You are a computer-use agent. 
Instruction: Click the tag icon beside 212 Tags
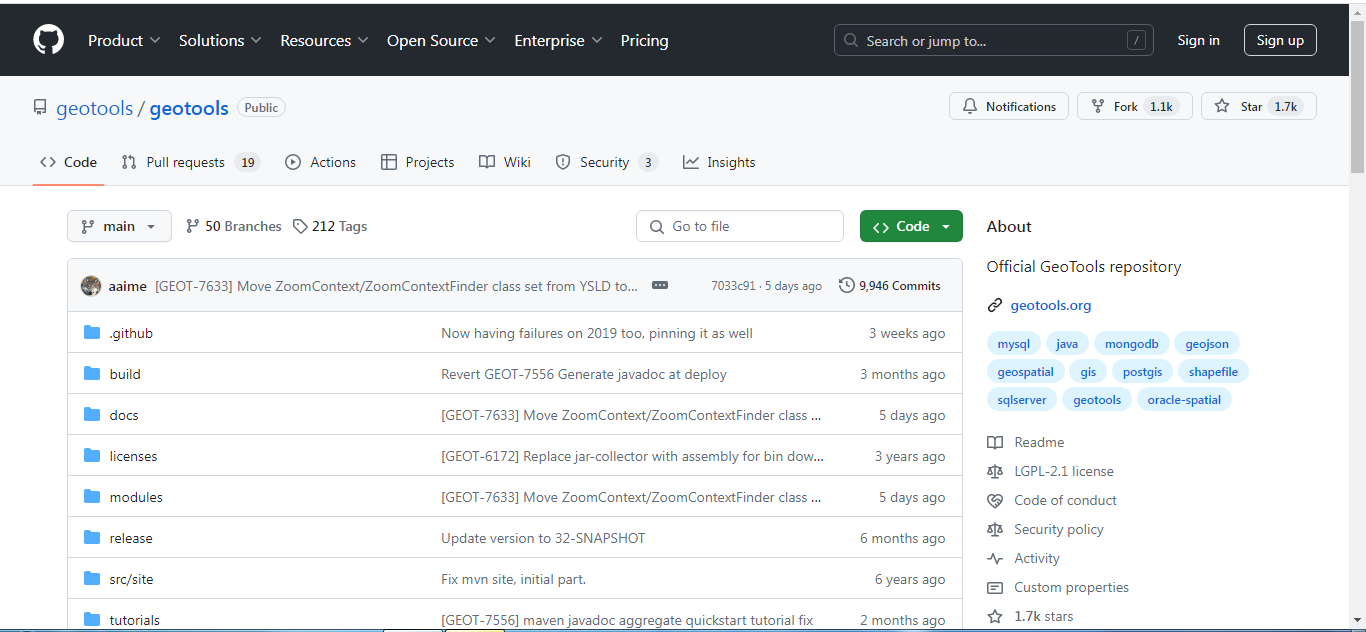pyautogui.click(x=300, y=227)
